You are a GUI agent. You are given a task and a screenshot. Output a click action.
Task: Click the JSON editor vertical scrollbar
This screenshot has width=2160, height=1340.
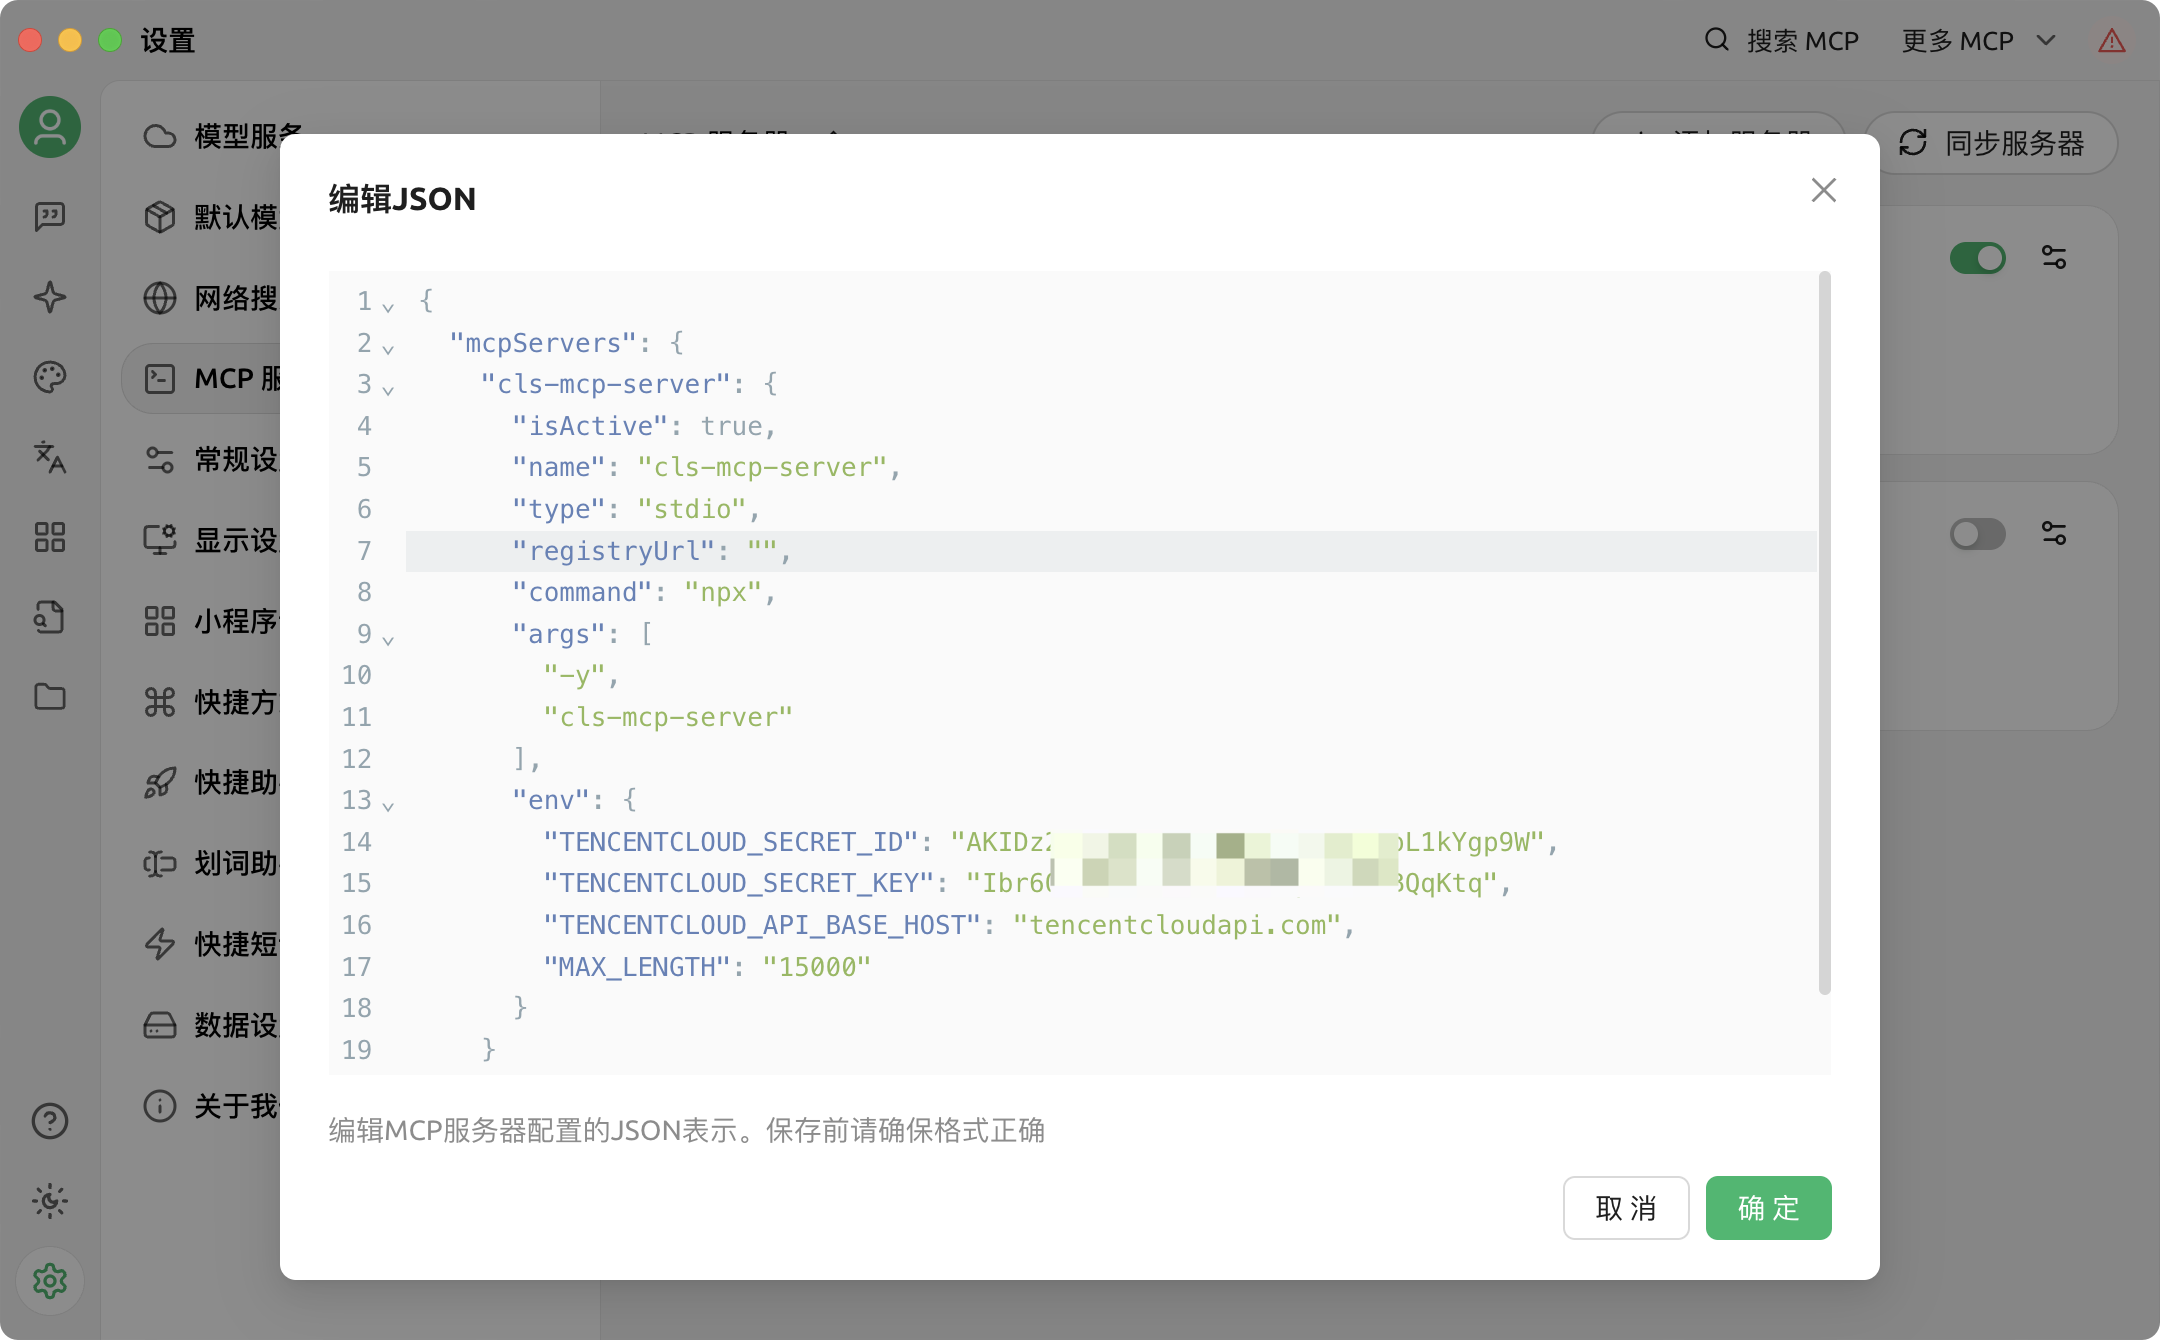point(1824,632)
